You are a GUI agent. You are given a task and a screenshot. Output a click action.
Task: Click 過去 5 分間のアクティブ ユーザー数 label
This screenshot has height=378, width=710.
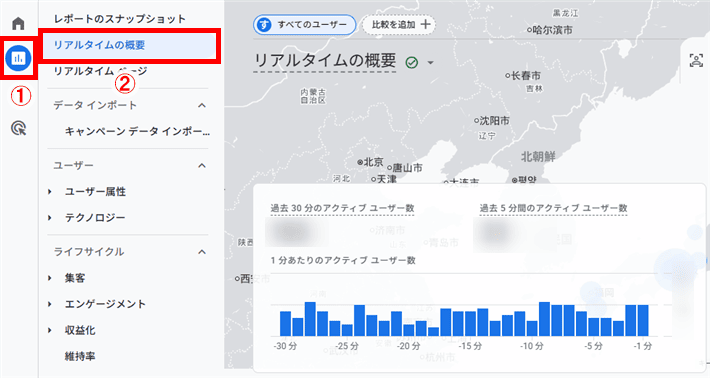coord(553,208)
